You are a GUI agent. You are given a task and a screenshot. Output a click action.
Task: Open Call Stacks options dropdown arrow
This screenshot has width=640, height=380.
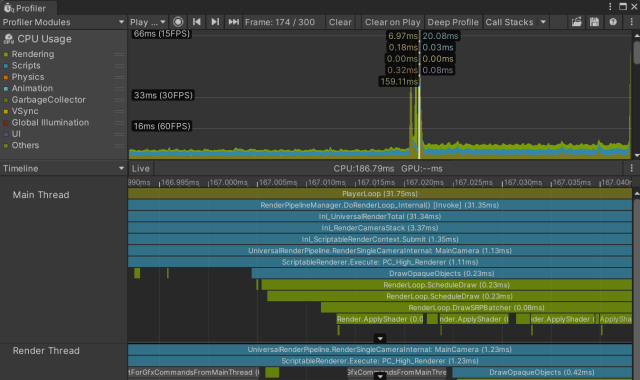coord(543,22)
